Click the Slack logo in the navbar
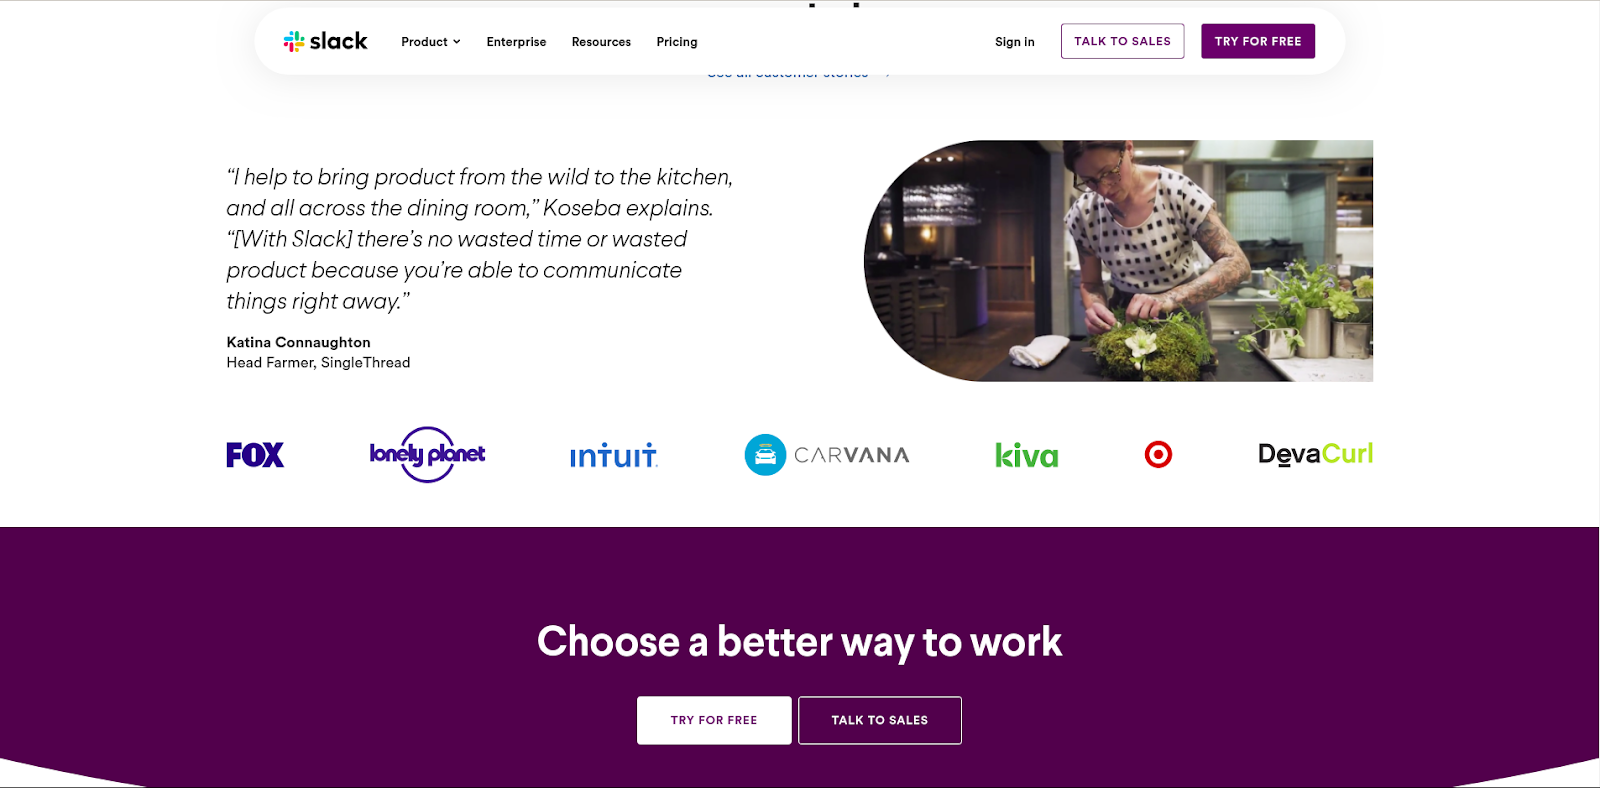1600x788 pixels. [325, 41]
